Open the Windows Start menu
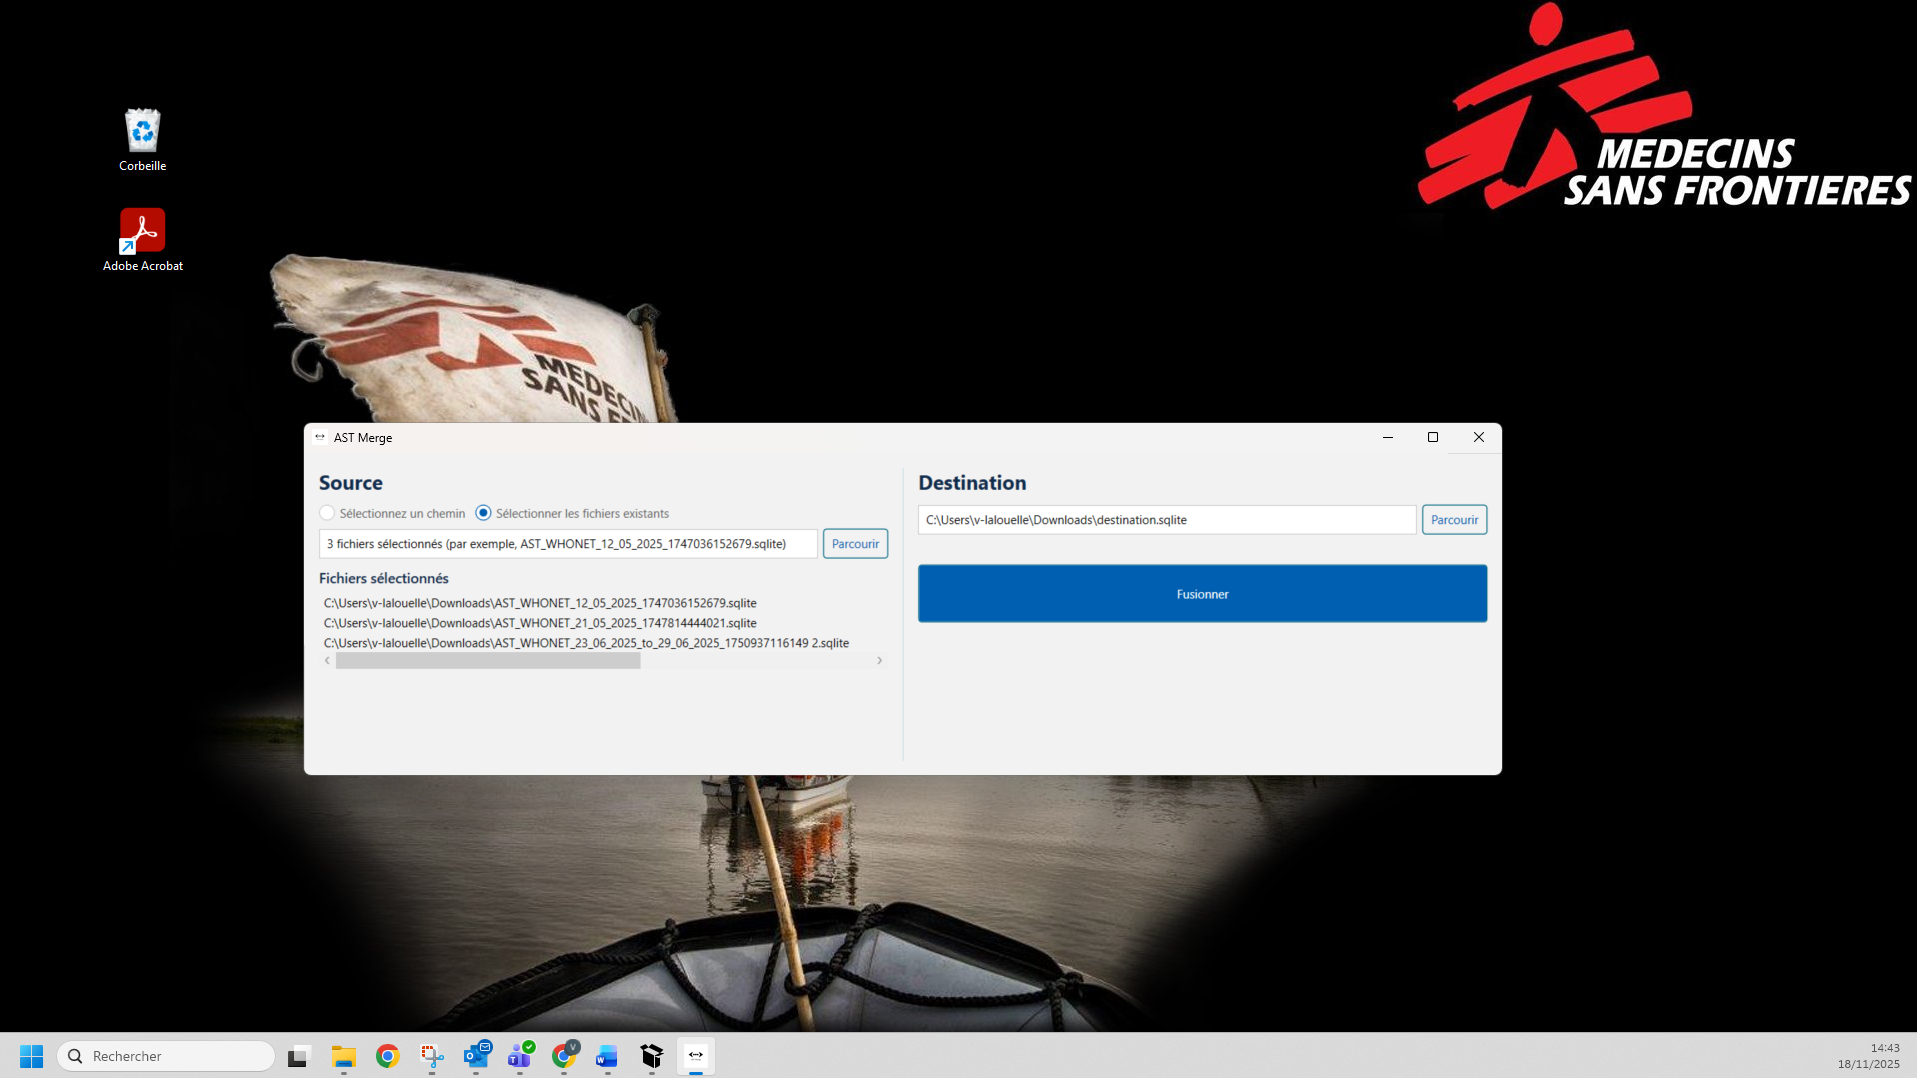Viewport: 1917px width, 1078px height. coord(31,1056)
